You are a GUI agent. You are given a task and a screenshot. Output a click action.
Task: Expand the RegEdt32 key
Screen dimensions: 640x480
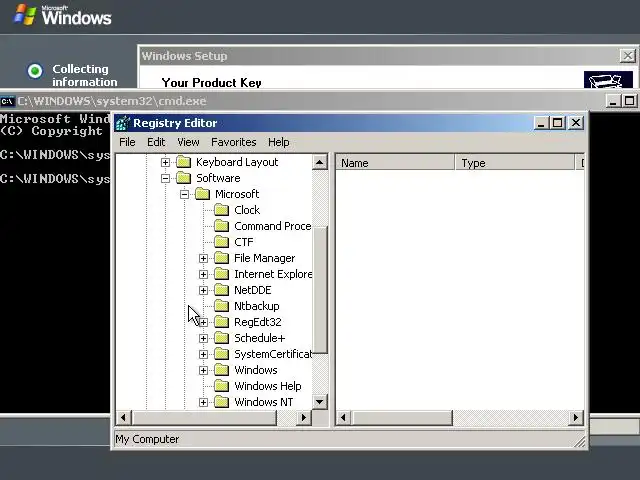[x=203, y=322]
